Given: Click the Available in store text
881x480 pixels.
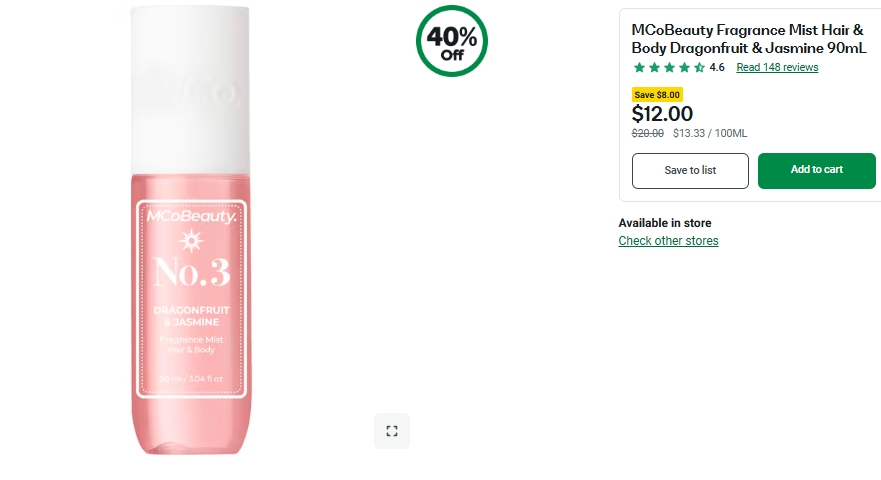Looking at the screenshot, I should tap(665, 223).
